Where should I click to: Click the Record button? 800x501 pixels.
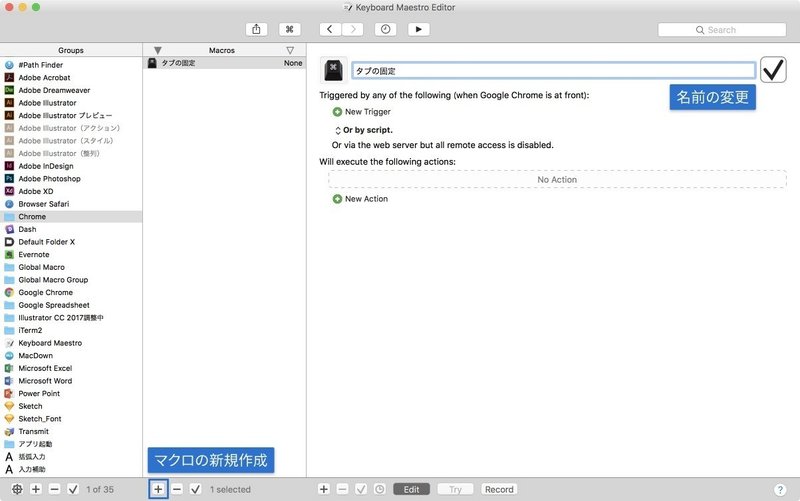coord(499,489)
